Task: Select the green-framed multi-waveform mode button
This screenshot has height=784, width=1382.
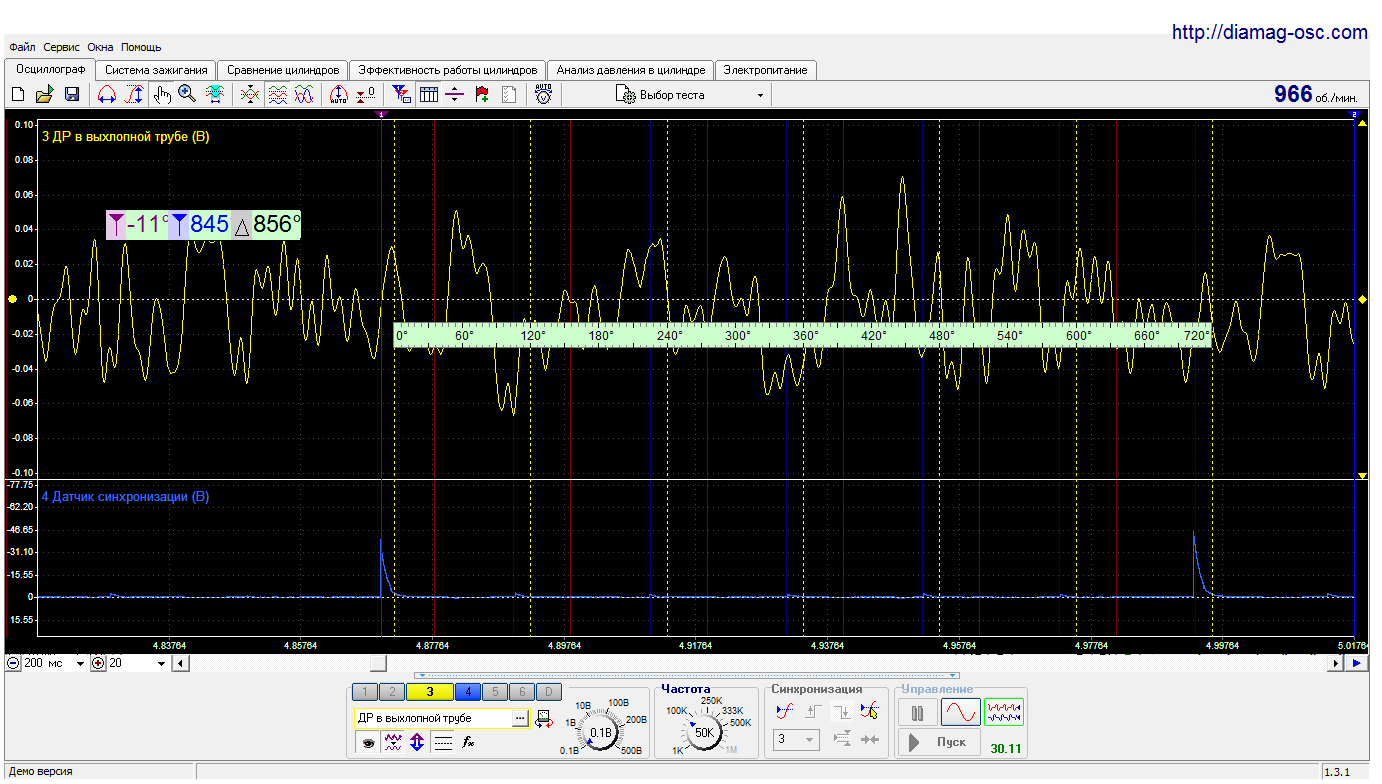Action: [x=1004, y=712]
